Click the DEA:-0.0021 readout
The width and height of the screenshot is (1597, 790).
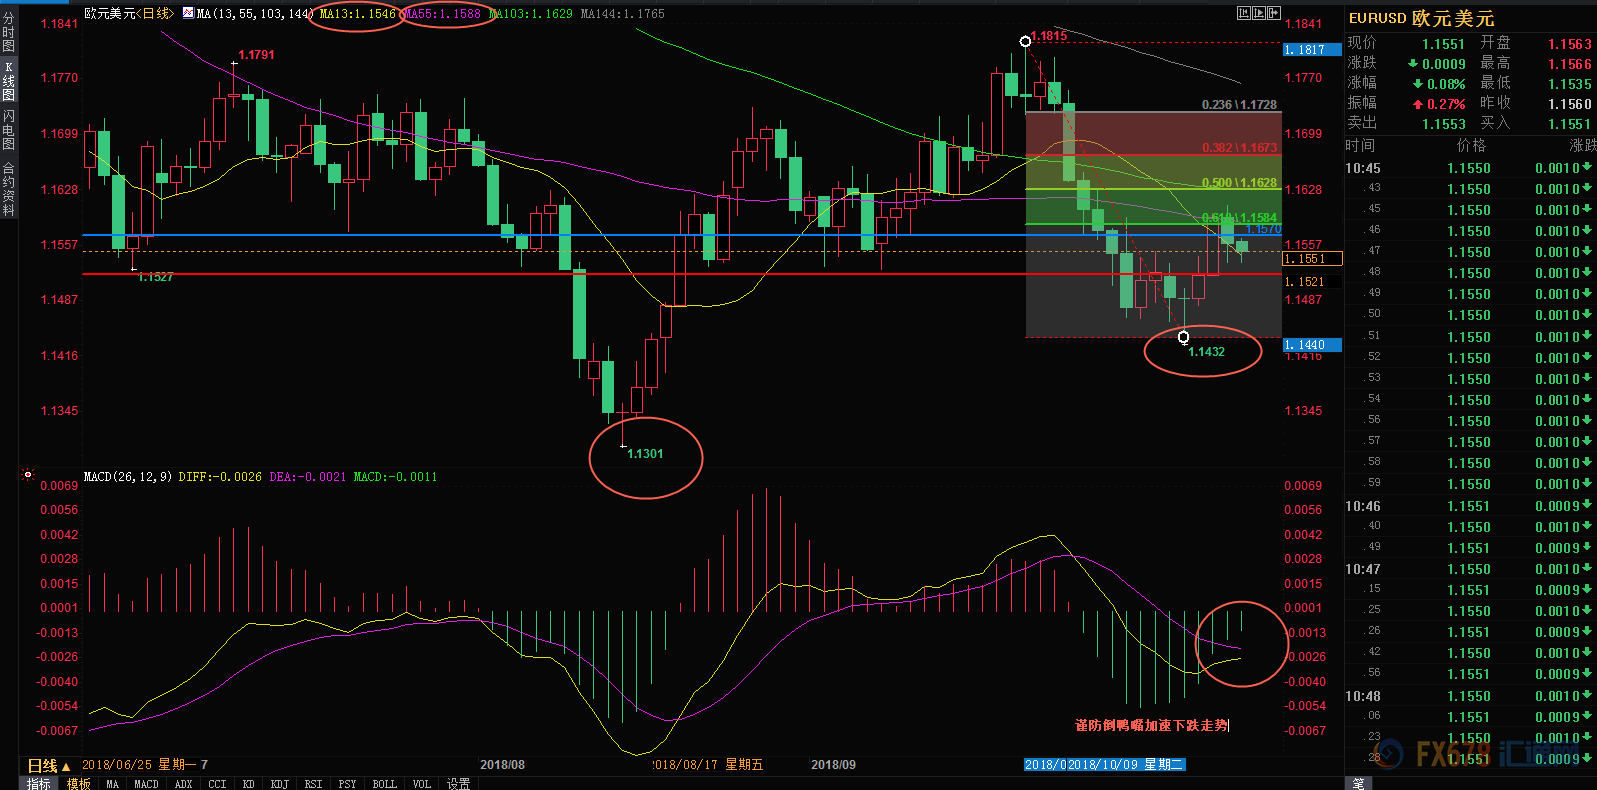point(308,477)
